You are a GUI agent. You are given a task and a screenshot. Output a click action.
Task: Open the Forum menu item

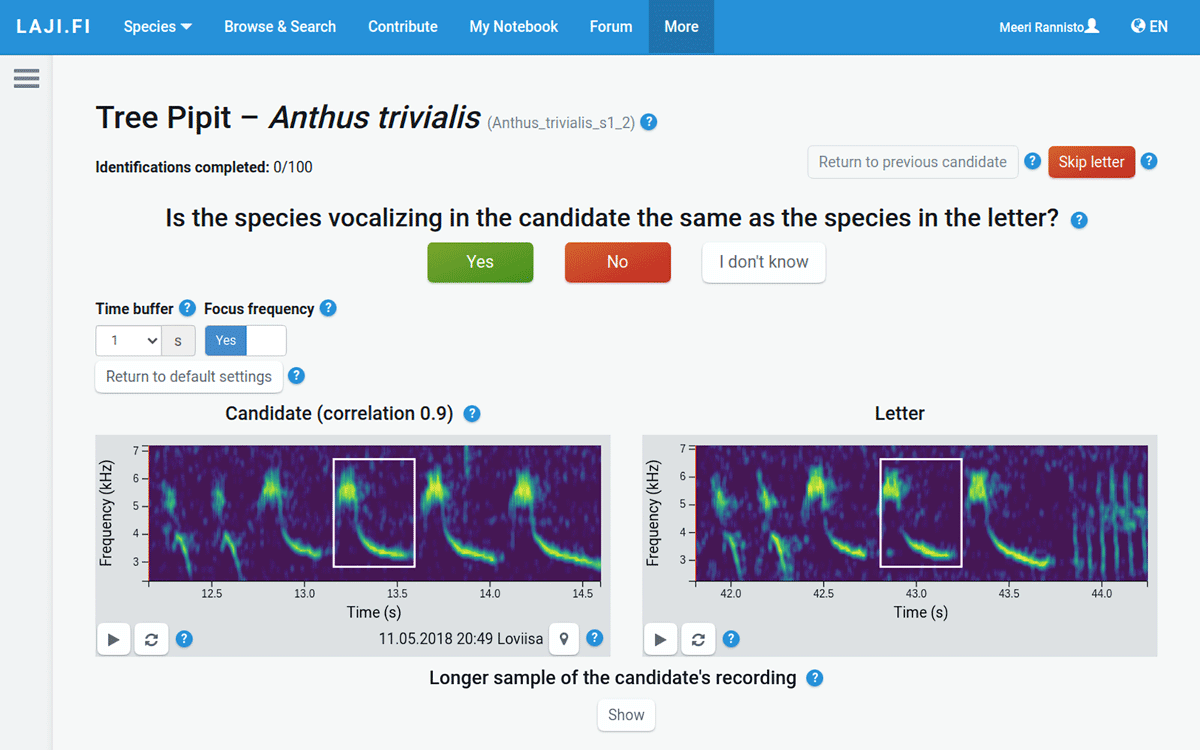pos(611,27)
